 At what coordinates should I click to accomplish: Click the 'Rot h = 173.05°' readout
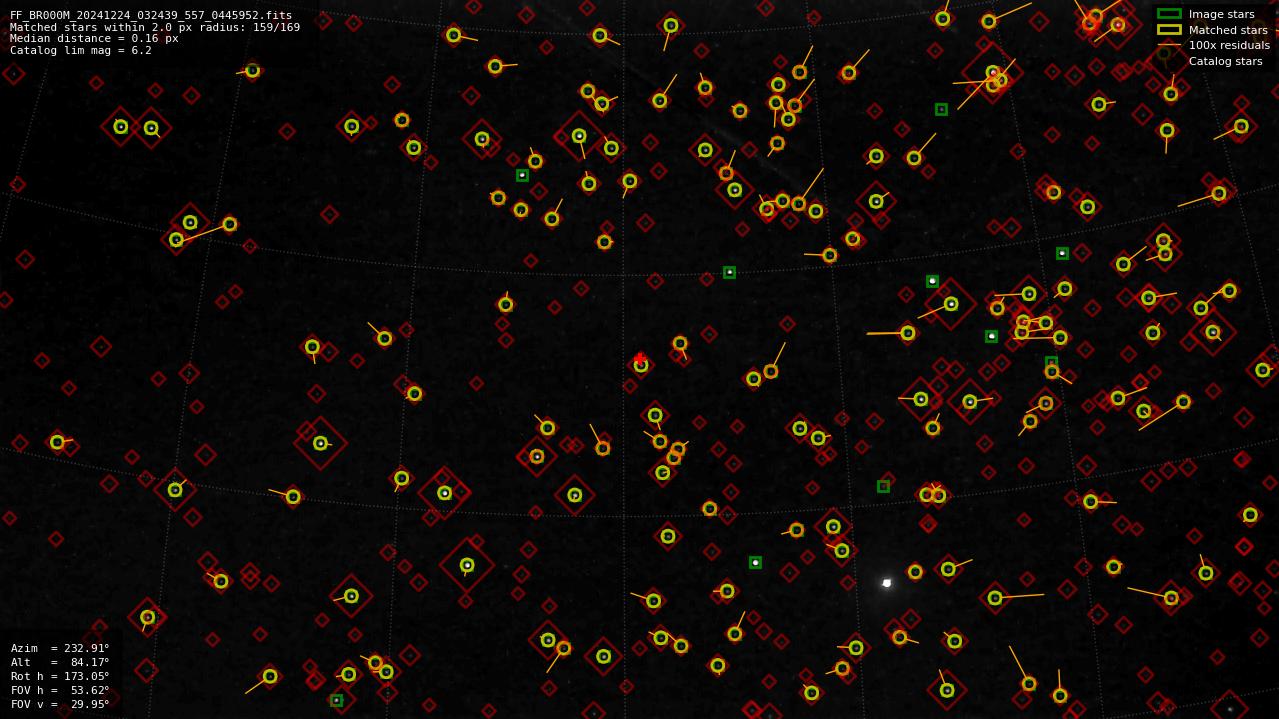[x=60, y=676]
